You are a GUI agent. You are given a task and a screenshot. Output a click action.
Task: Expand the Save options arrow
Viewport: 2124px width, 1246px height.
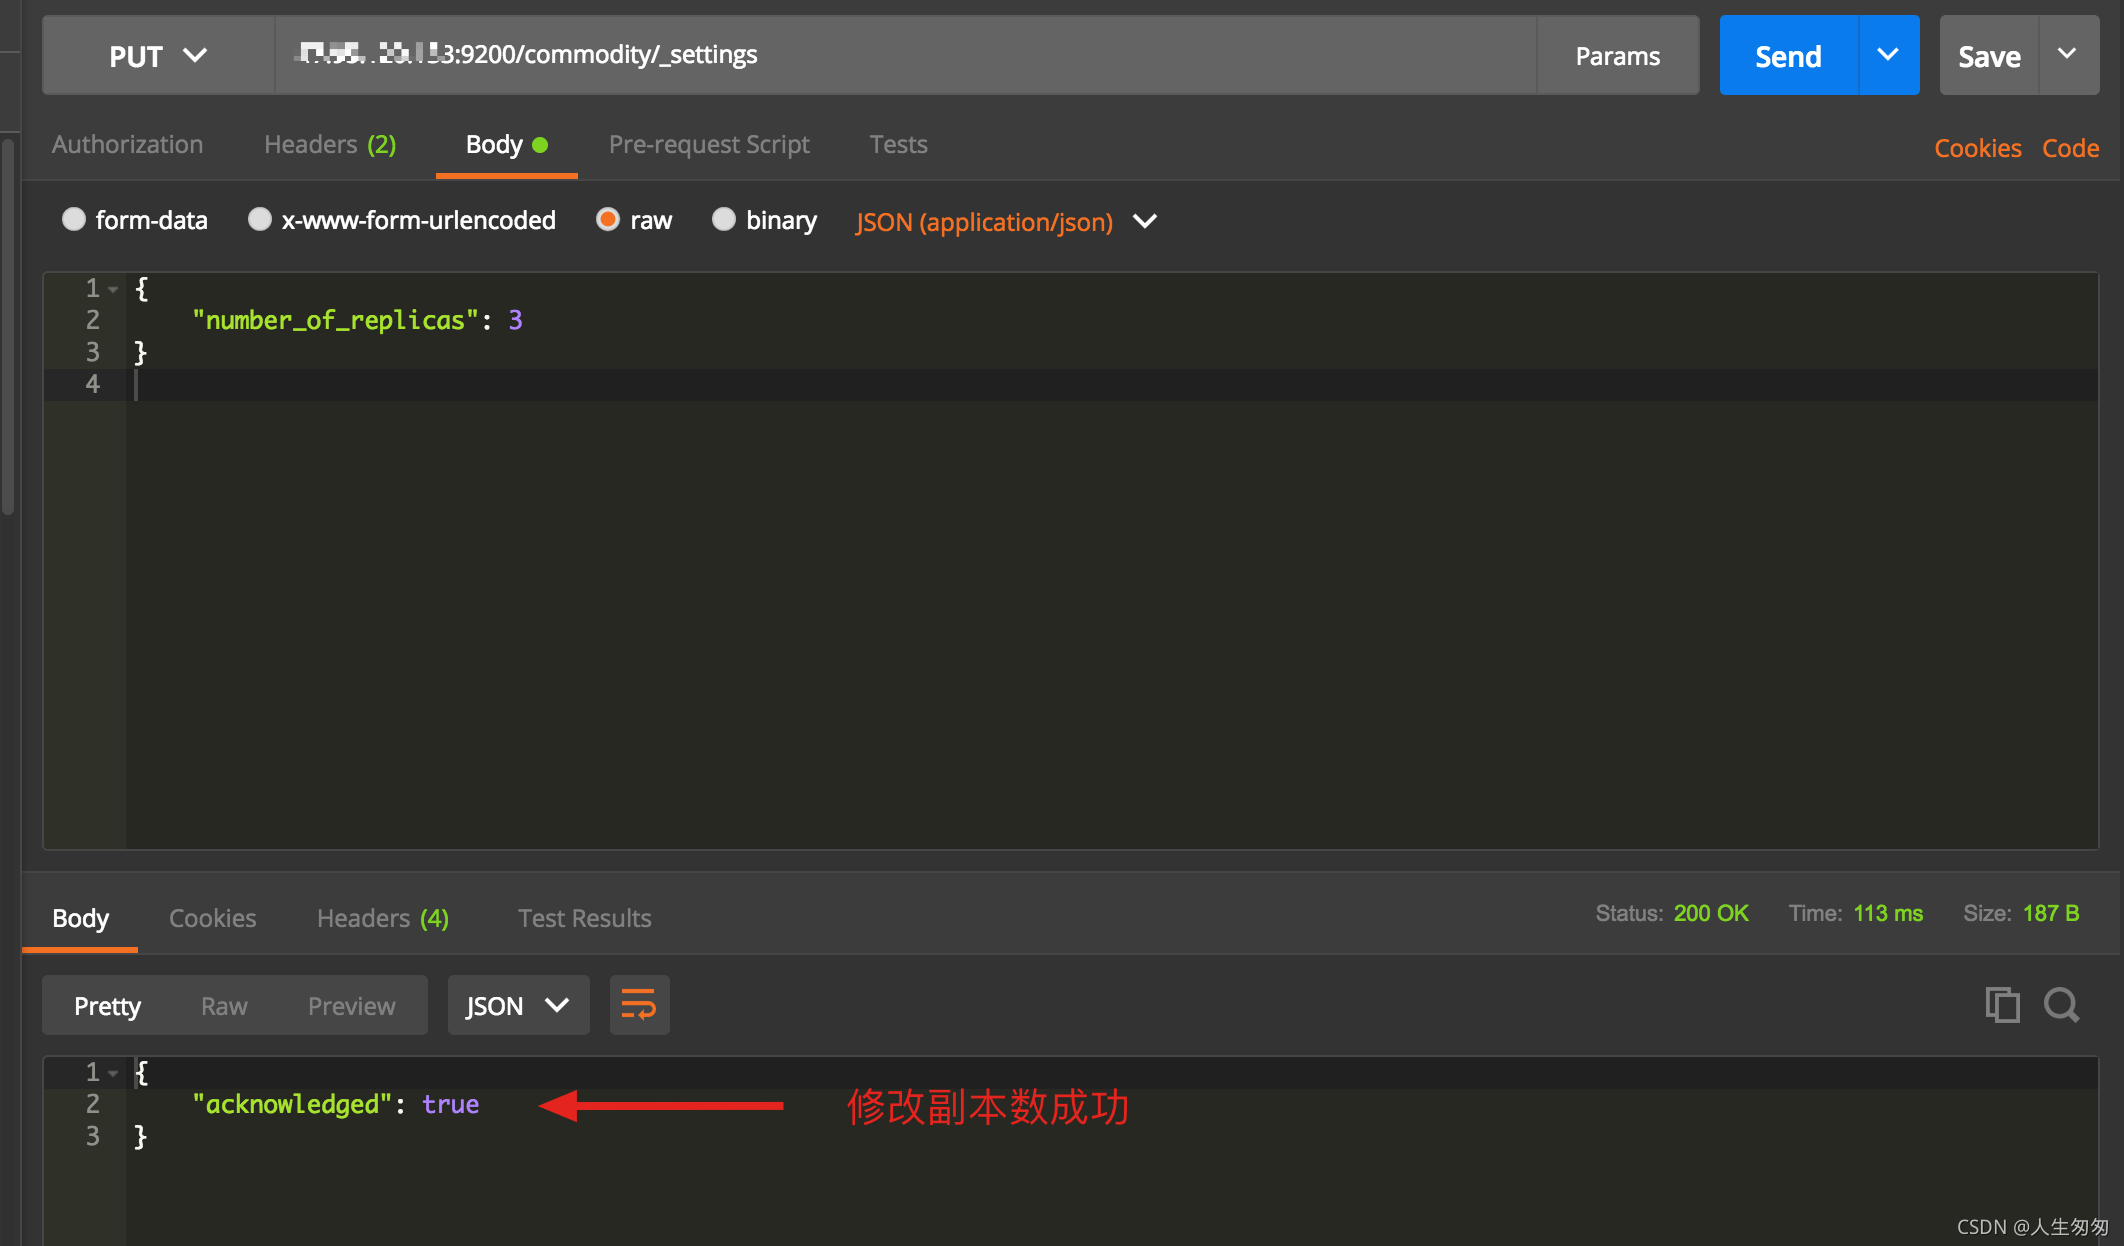pyautogui.click(x=2067, y=55)
